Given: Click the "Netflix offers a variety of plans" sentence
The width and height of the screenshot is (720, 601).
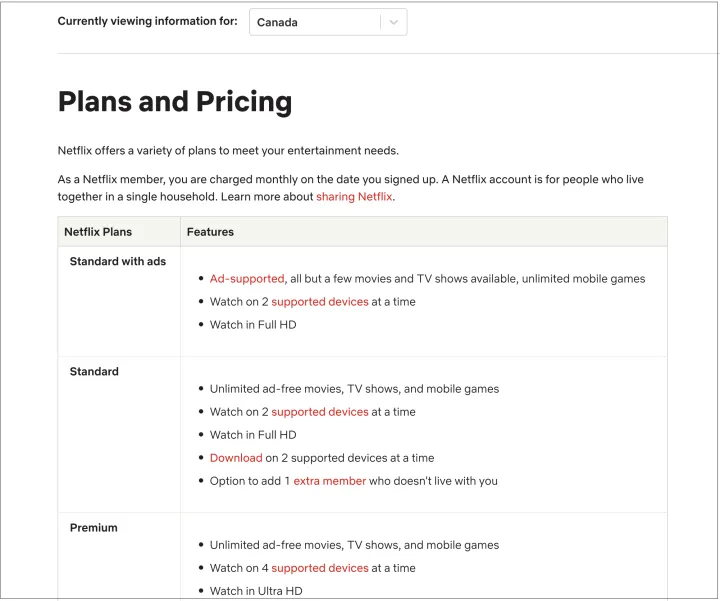Looking at the screenshot, I should (228, 151).
